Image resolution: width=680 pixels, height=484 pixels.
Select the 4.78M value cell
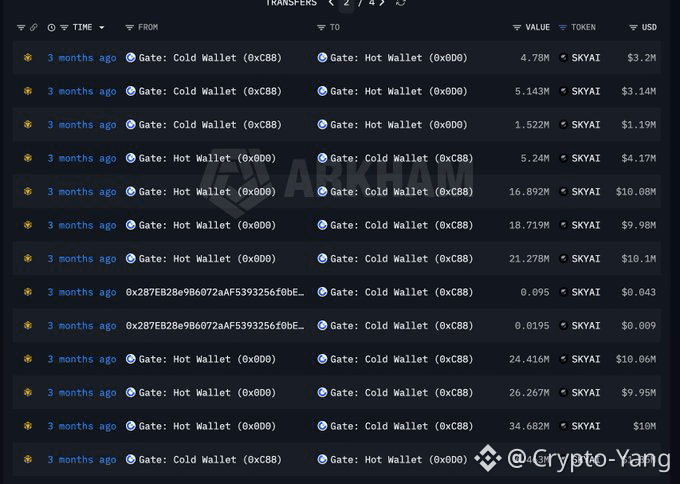(535, 58)
